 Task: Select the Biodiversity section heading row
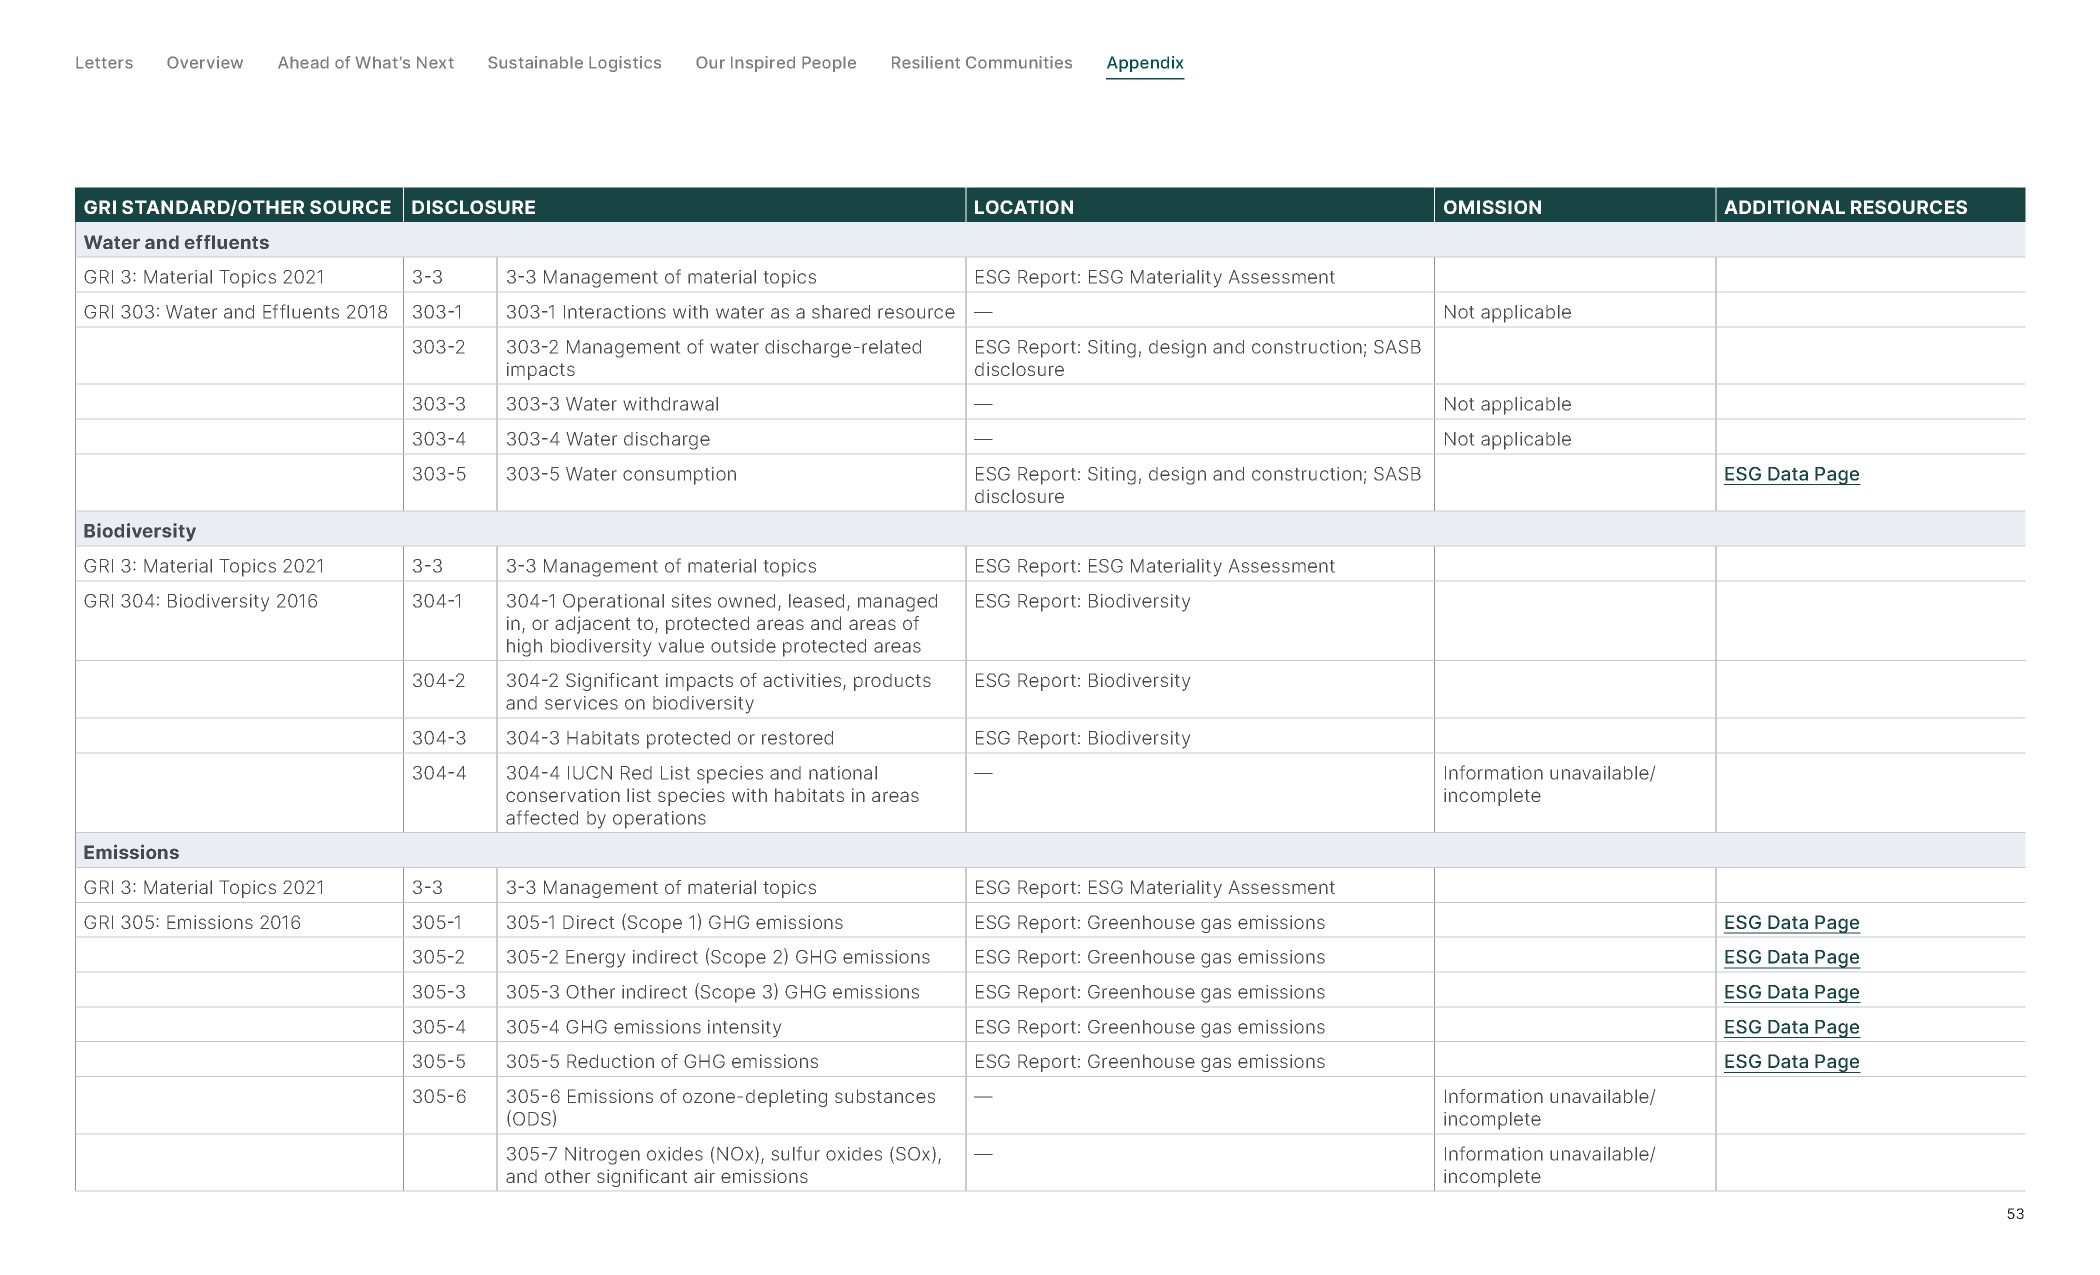[139, 531]
